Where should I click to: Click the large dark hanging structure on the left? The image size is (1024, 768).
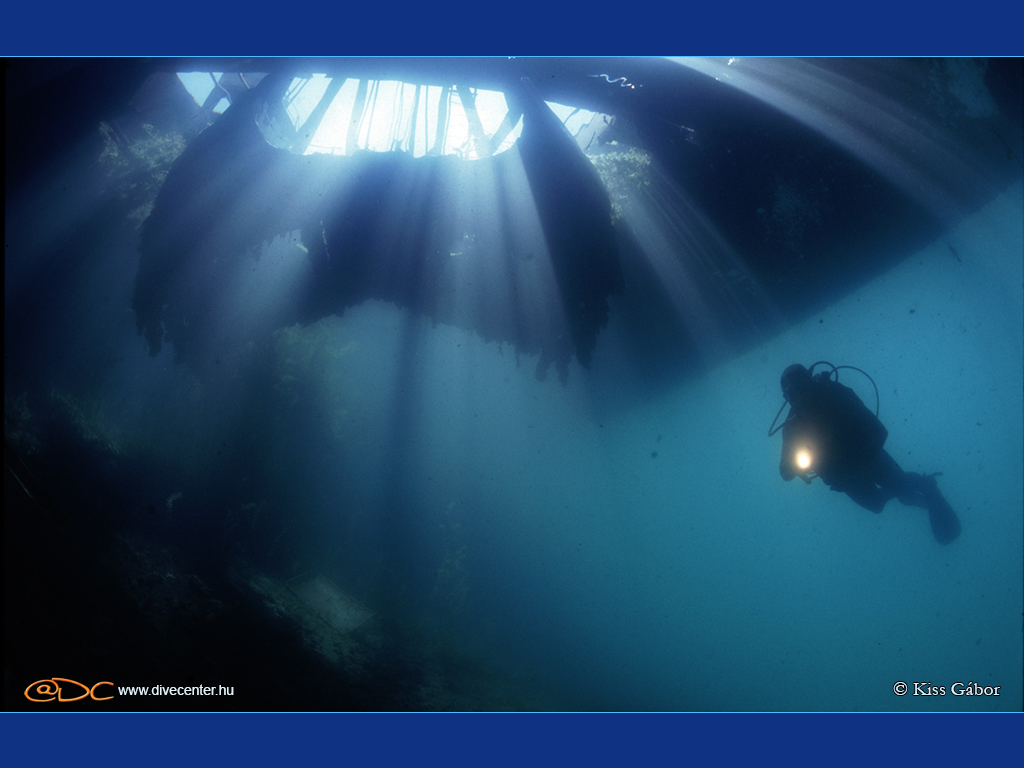[x=200, y=250]
